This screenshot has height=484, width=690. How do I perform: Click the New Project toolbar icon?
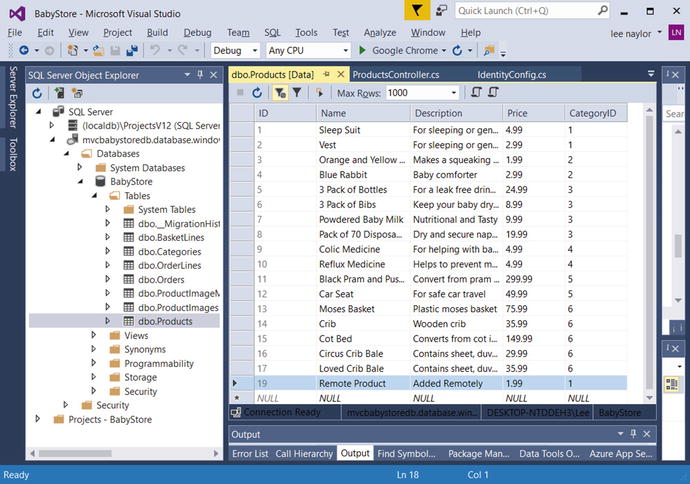[x=73, y=51]
